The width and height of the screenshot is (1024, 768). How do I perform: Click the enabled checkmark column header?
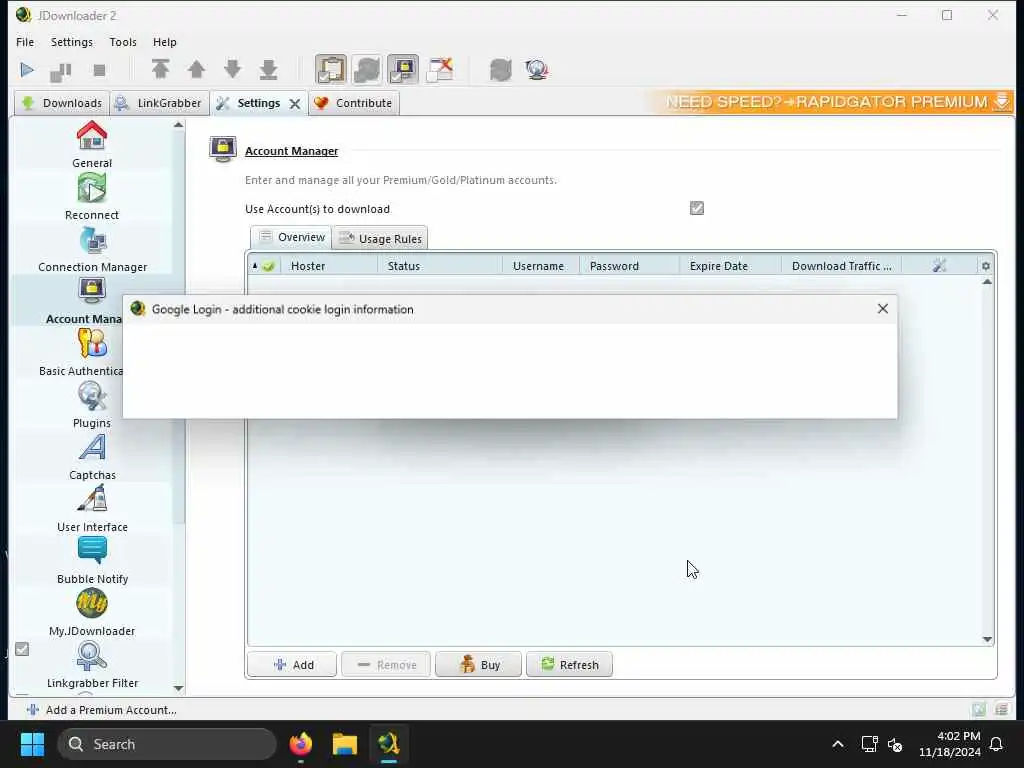[264, 266]
